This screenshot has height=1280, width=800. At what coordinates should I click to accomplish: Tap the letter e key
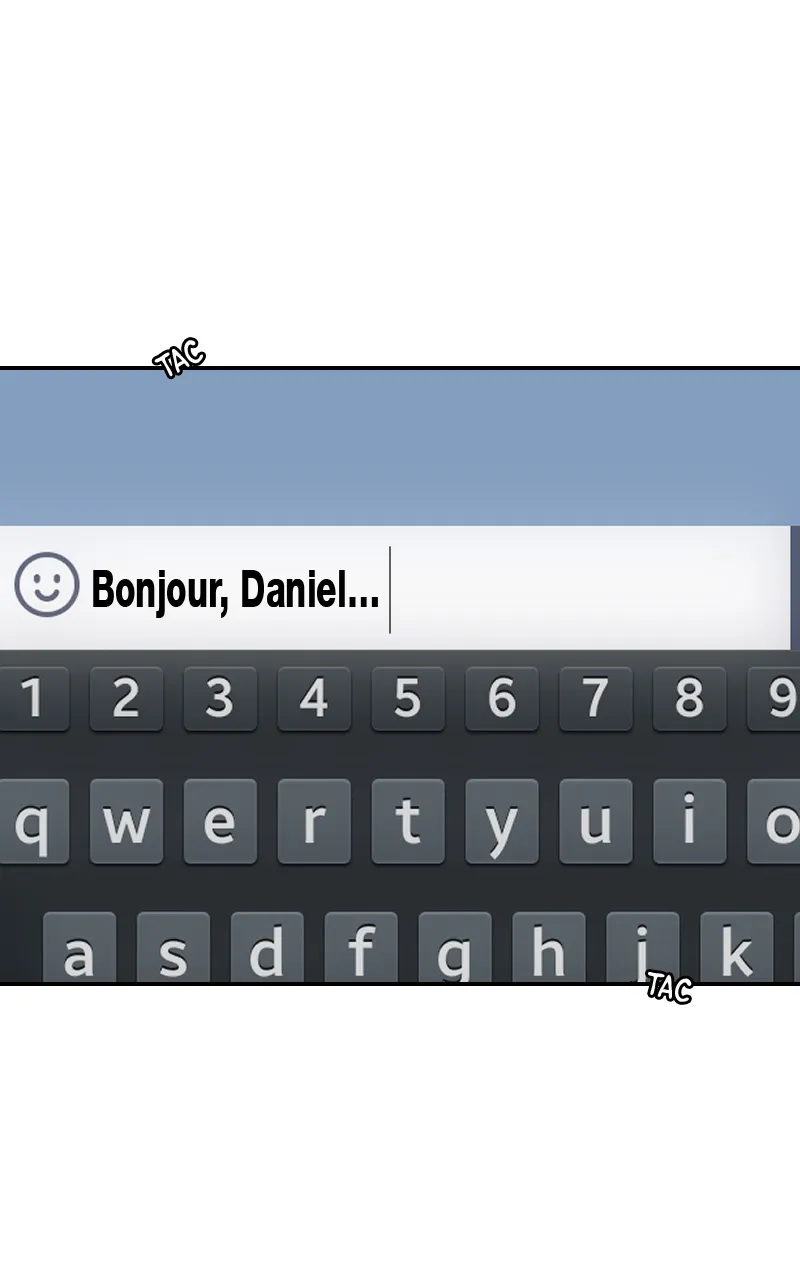[x=220, y=821]
